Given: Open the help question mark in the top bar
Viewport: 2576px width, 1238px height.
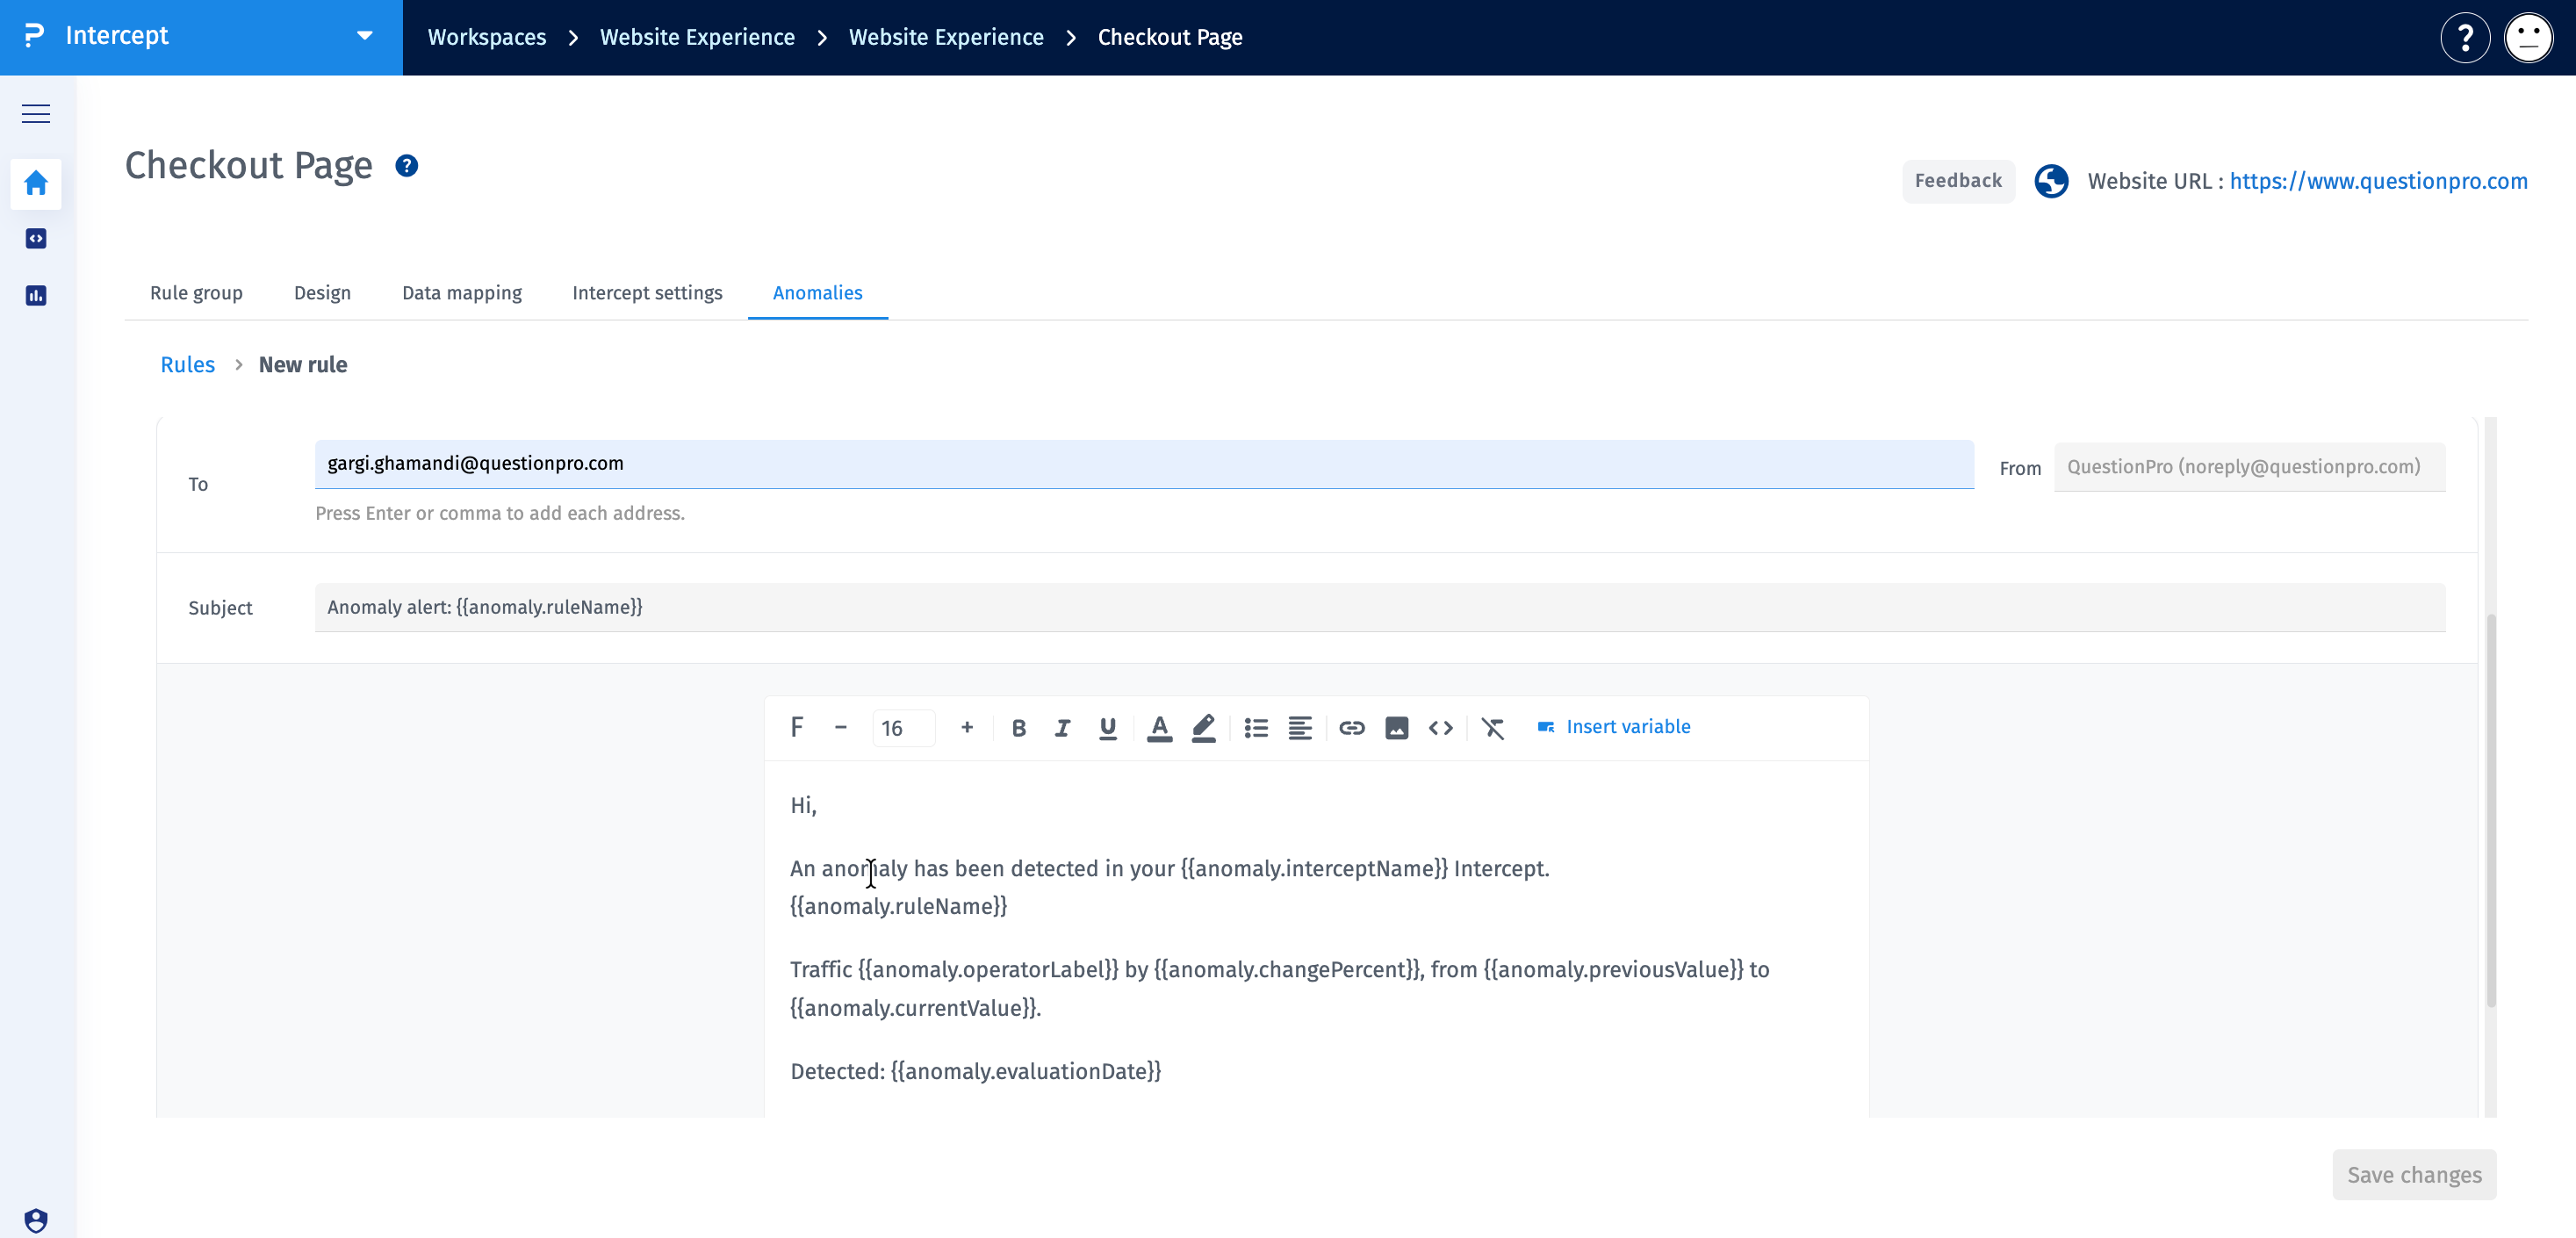Looking at the screenshot, I should pyautogui.click(x=2465, y=38).
